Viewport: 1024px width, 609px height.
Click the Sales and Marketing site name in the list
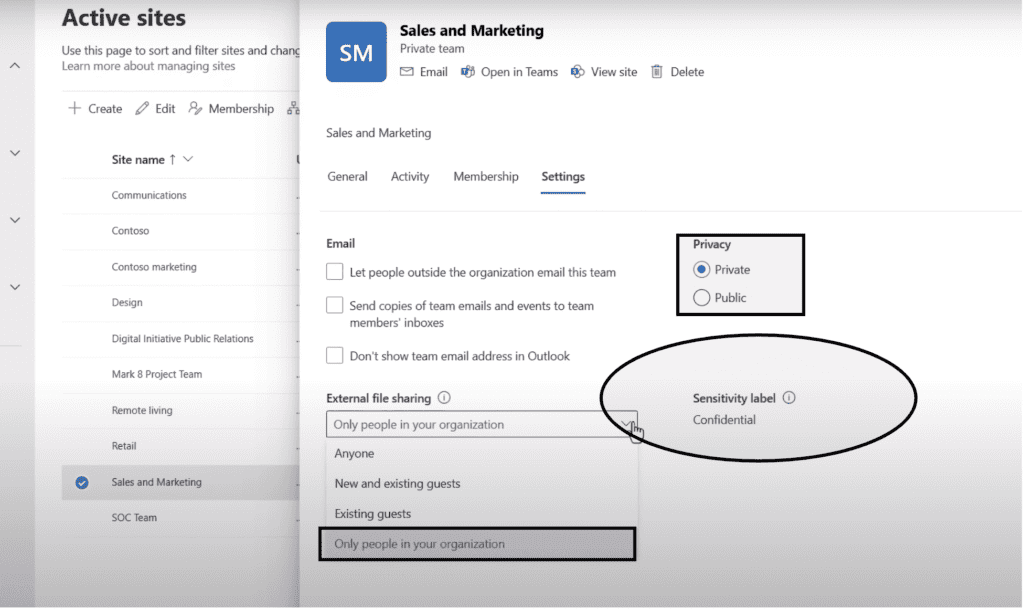coord(157,482)
